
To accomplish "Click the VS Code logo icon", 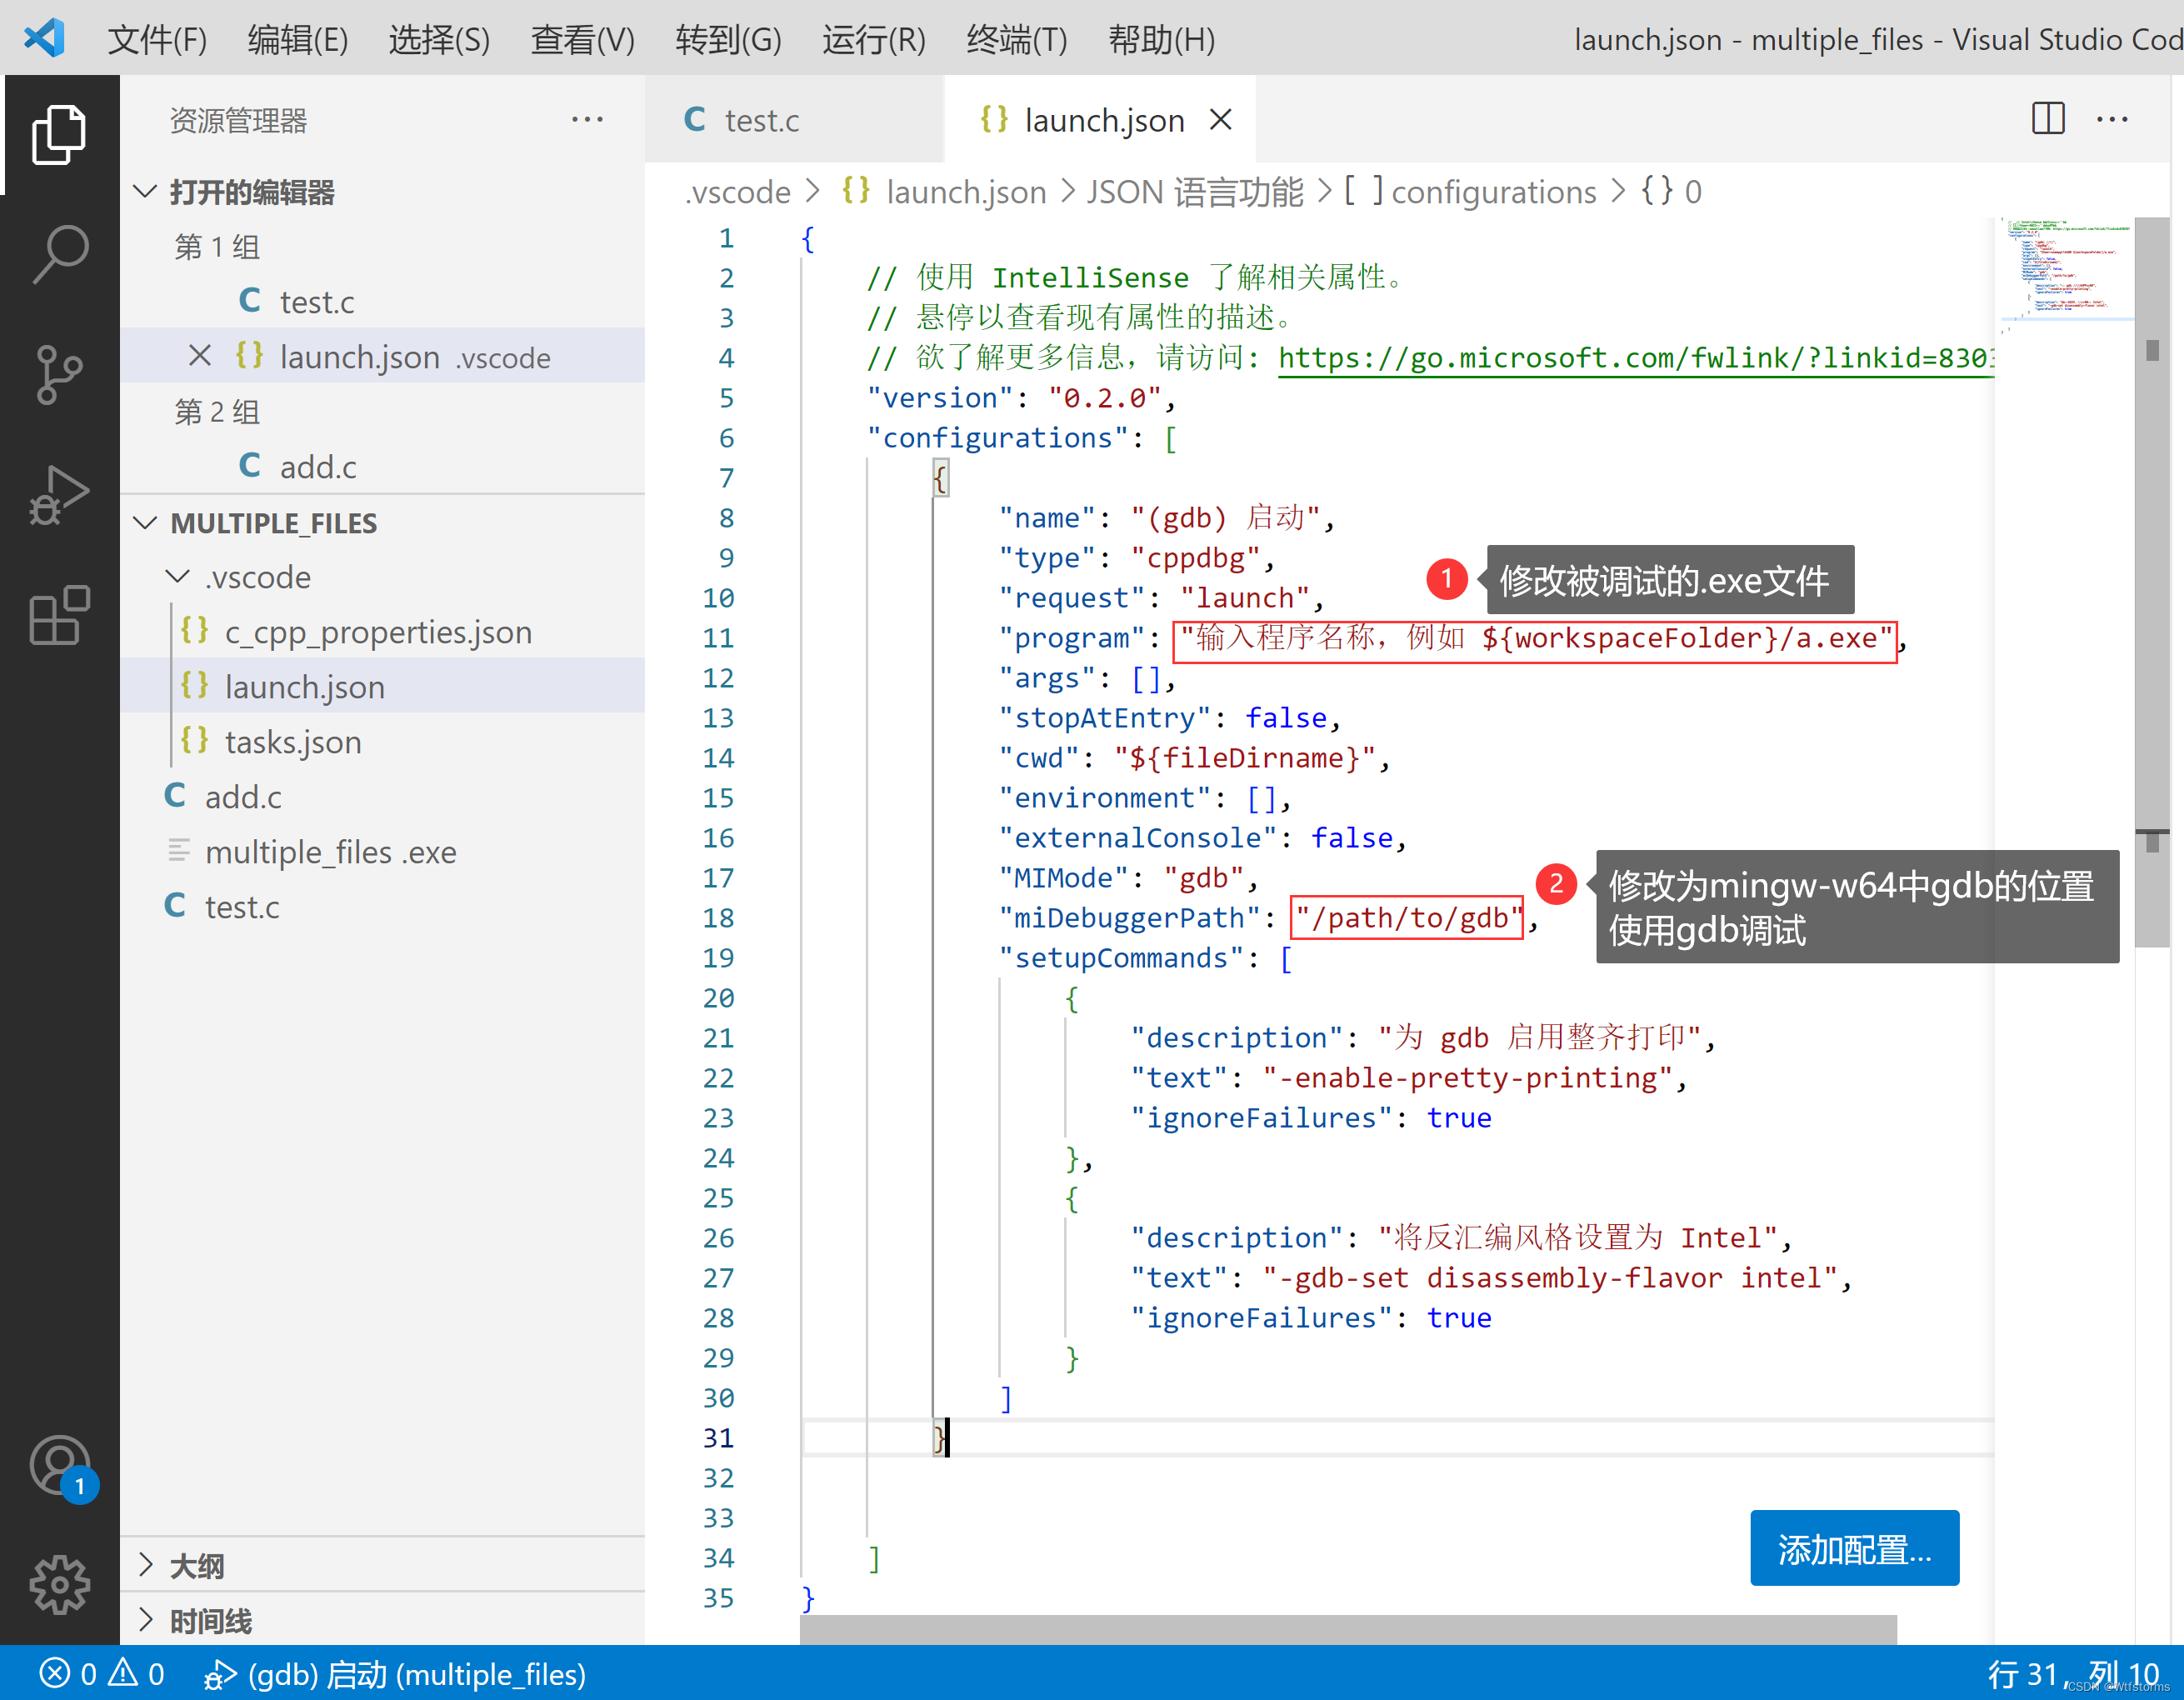I will tap(44, 38).
